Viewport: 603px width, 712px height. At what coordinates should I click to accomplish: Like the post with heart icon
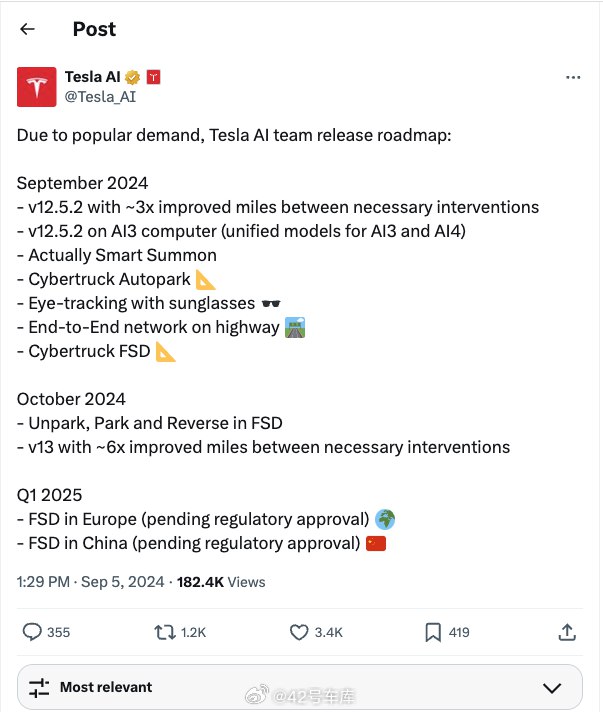pos(299,632)
